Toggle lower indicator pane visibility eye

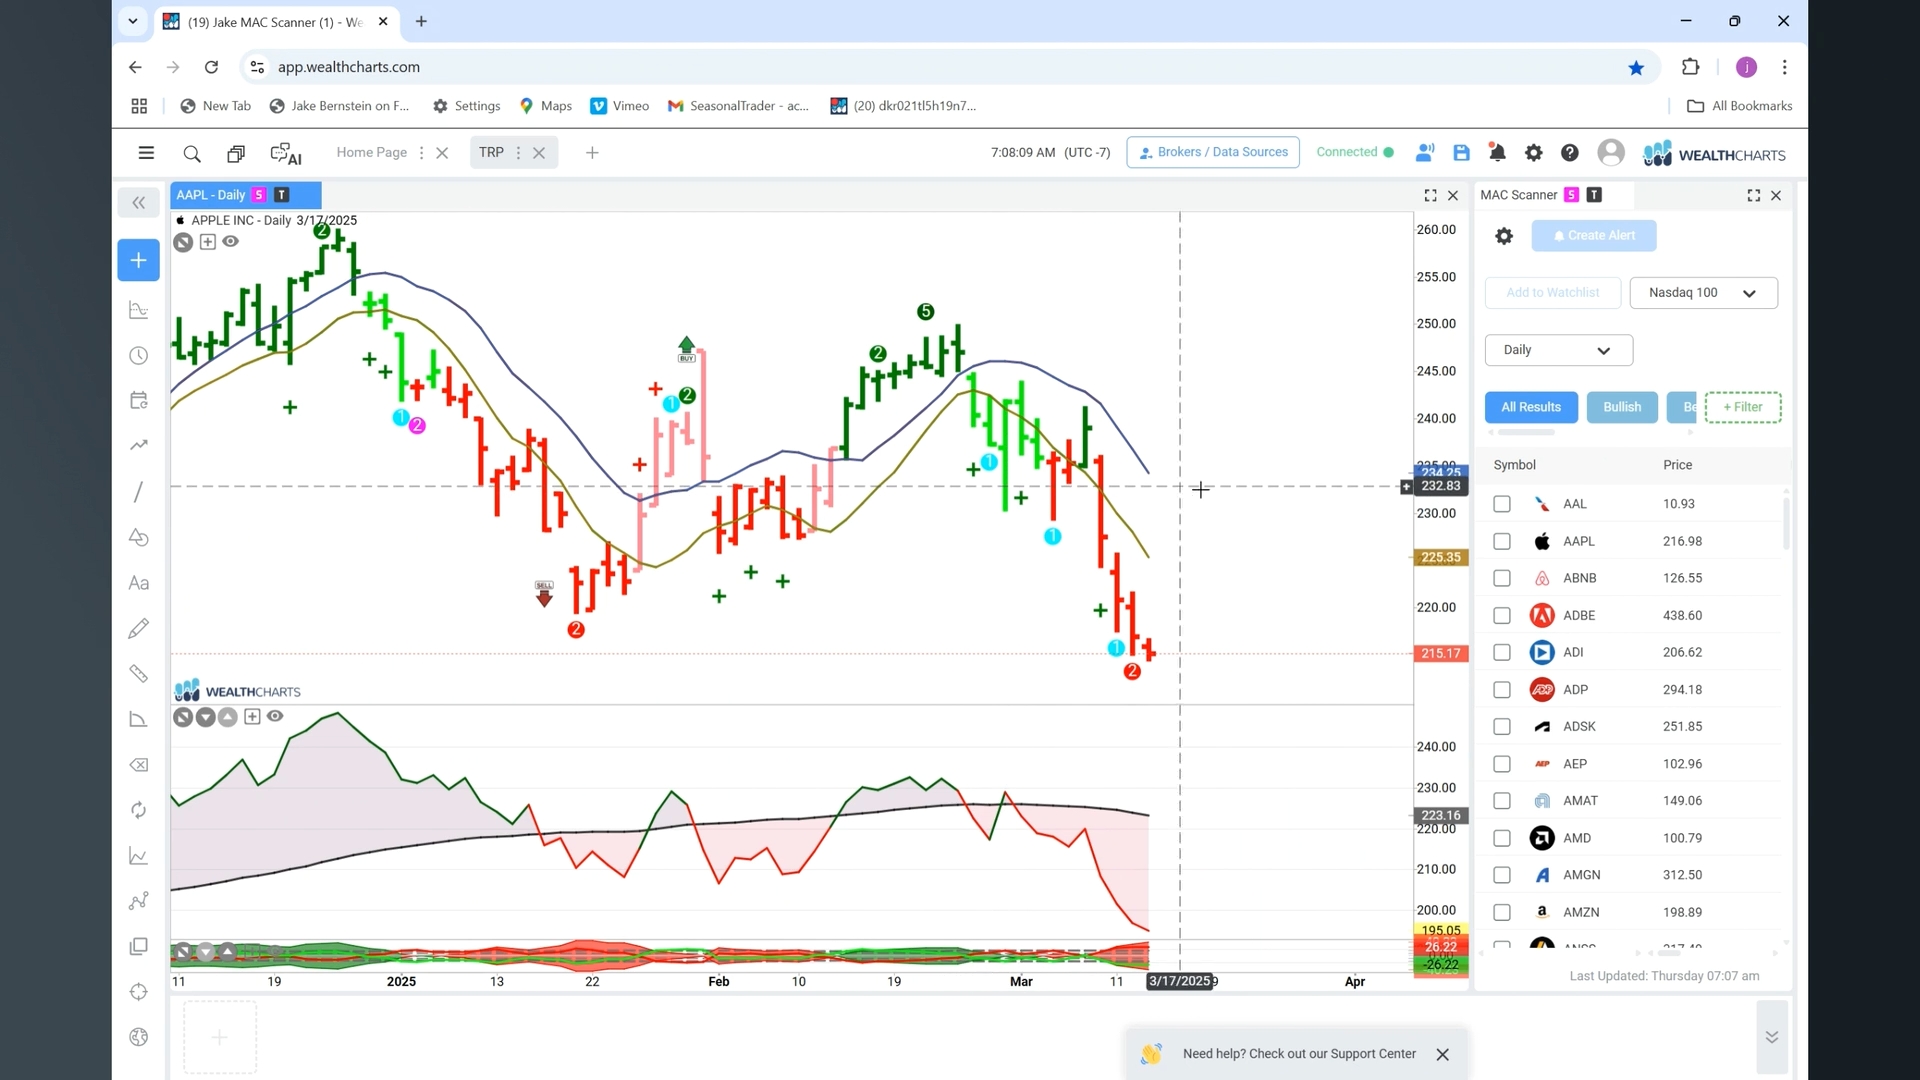[x=275, y=716]
